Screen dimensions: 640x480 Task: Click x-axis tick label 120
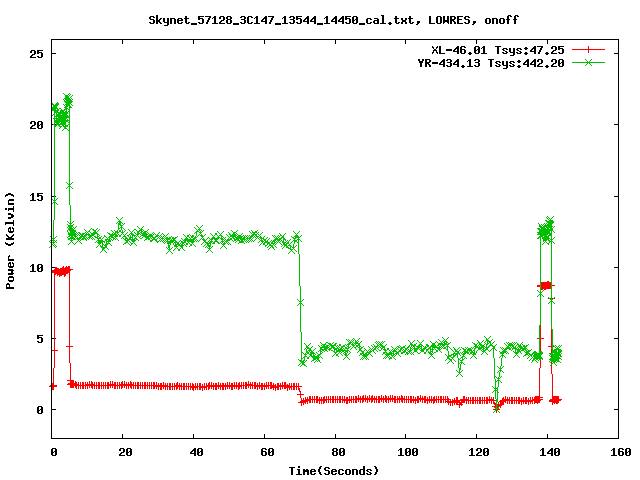tap(479, 452)
